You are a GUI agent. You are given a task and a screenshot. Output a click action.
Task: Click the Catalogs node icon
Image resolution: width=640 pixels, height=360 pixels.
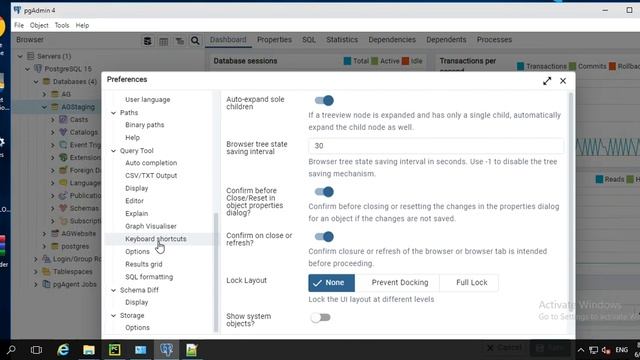coord(63,132)
